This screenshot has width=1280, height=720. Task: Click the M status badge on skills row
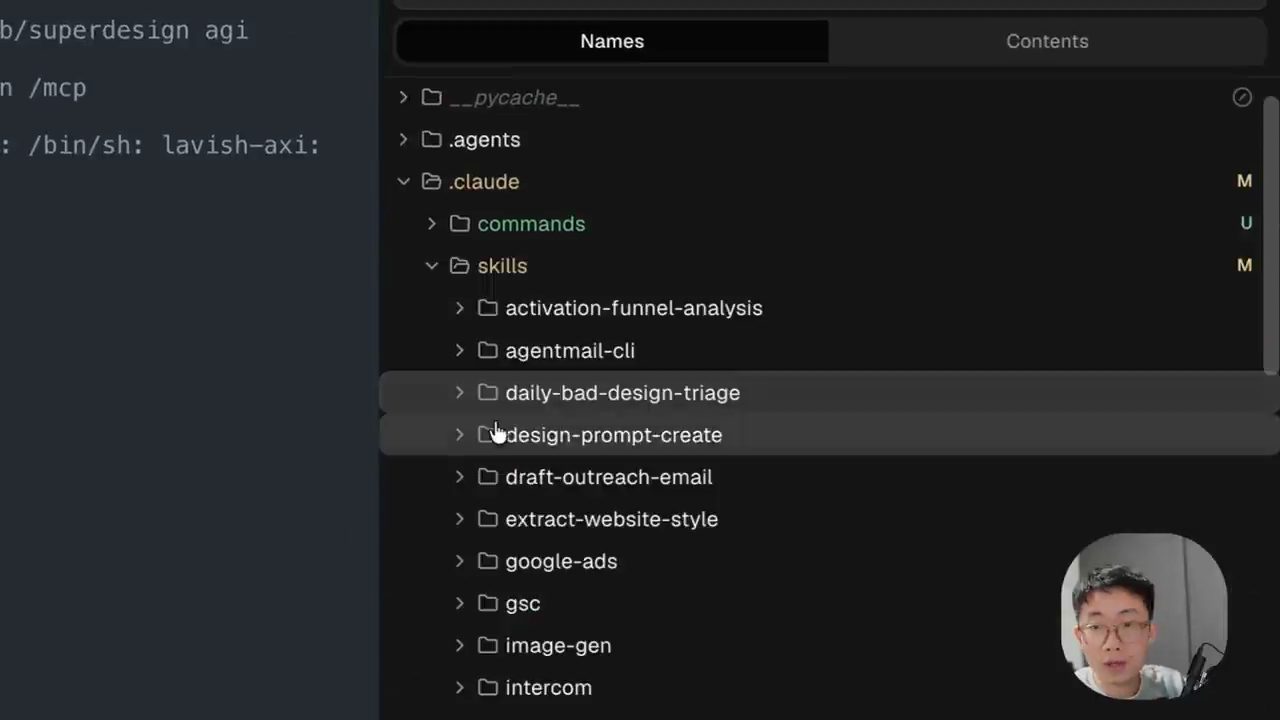pyautogui.click(x=1244, y=265)
